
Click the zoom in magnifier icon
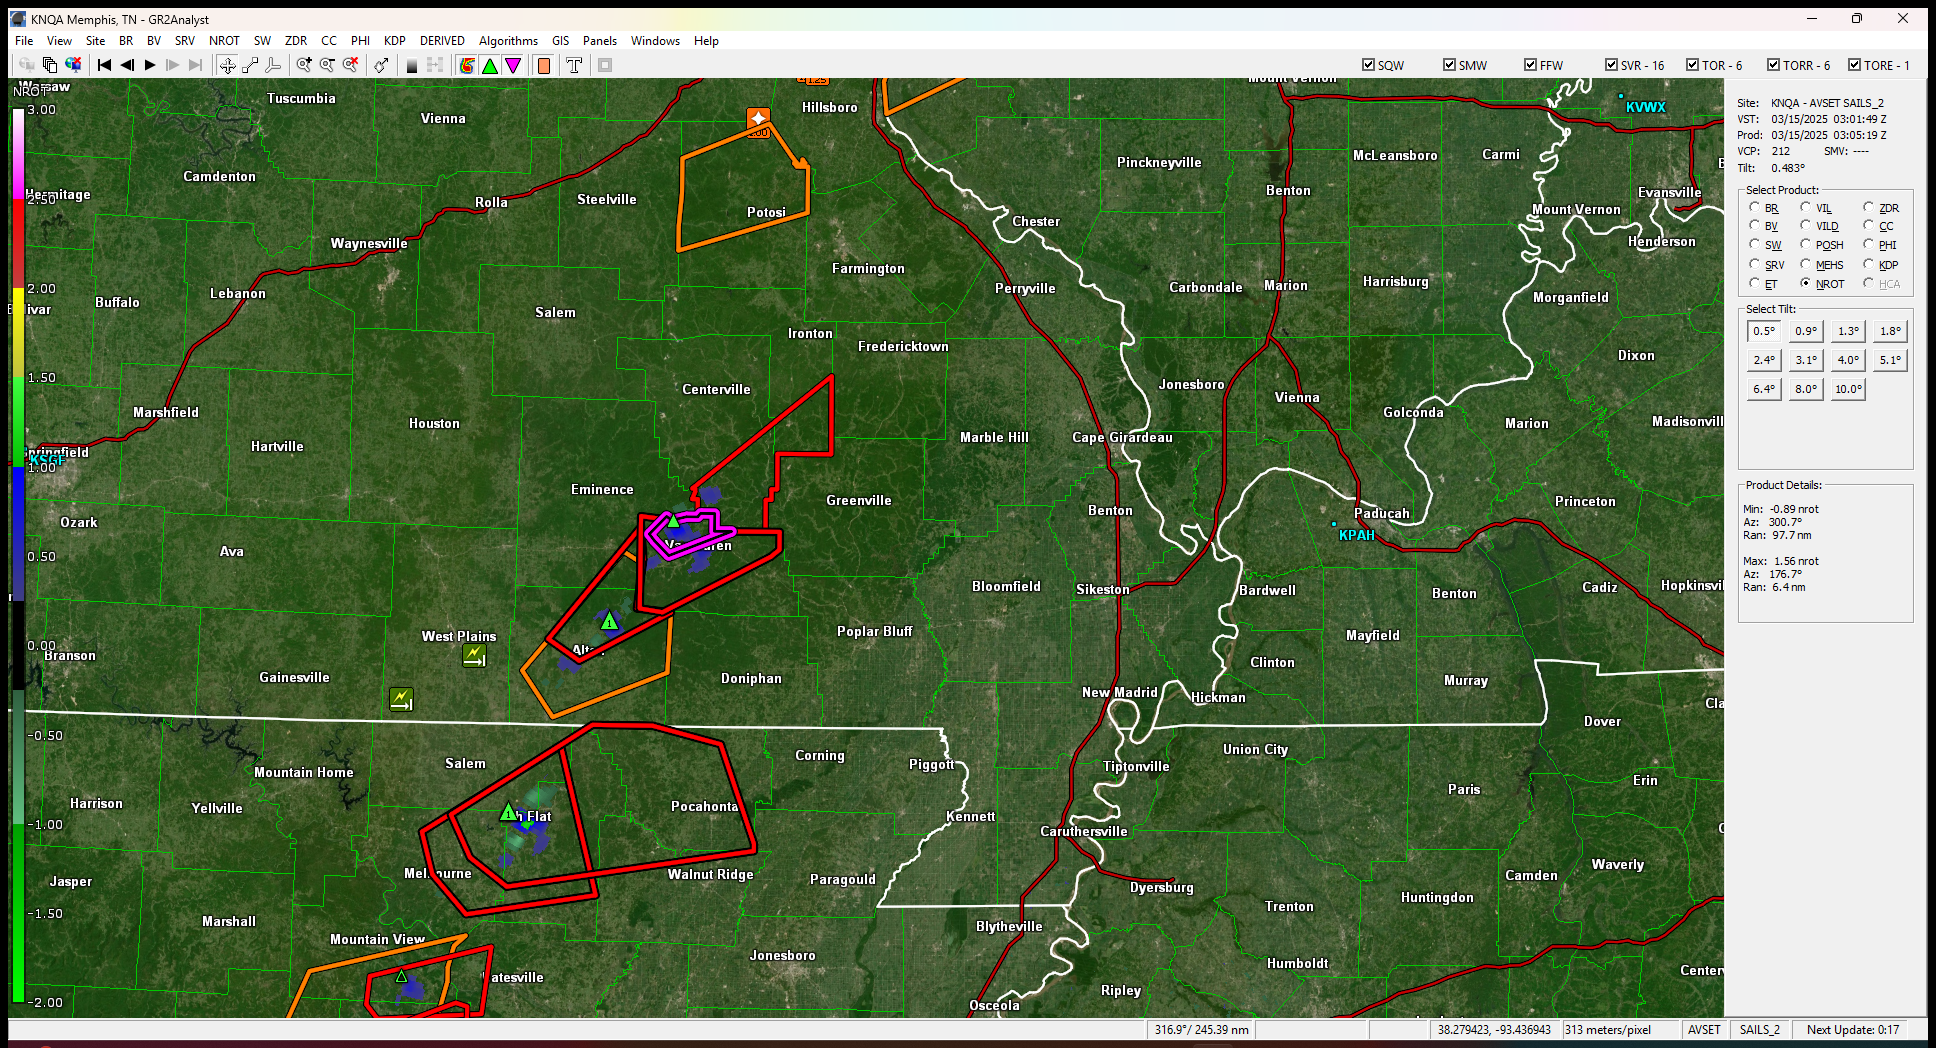304,65
